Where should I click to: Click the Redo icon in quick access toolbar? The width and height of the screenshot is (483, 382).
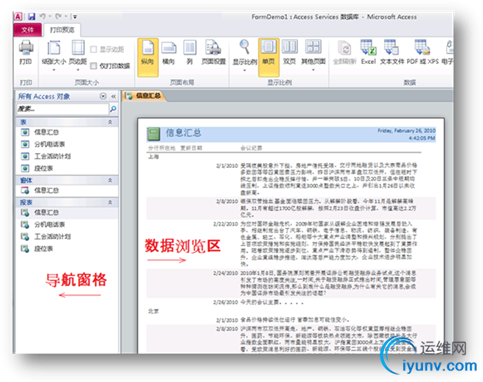coord(58,16)
